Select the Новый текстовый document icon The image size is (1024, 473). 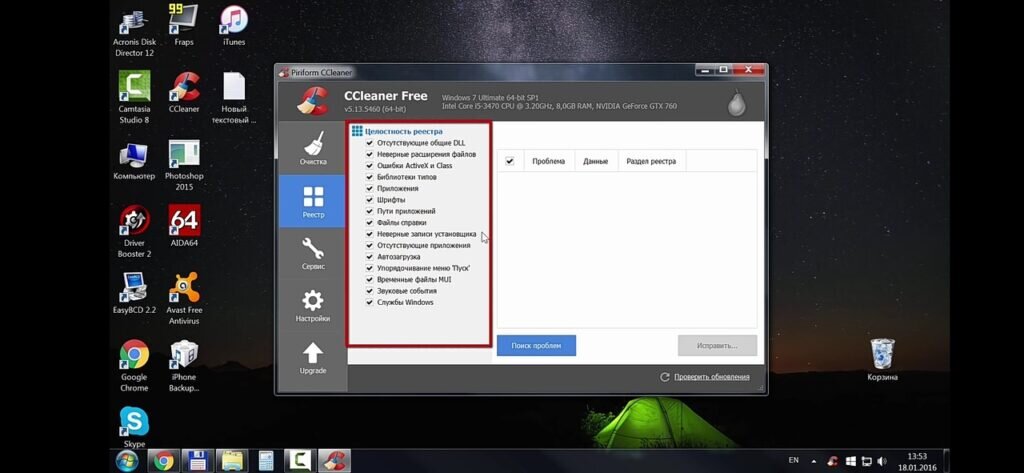[234, 97]
